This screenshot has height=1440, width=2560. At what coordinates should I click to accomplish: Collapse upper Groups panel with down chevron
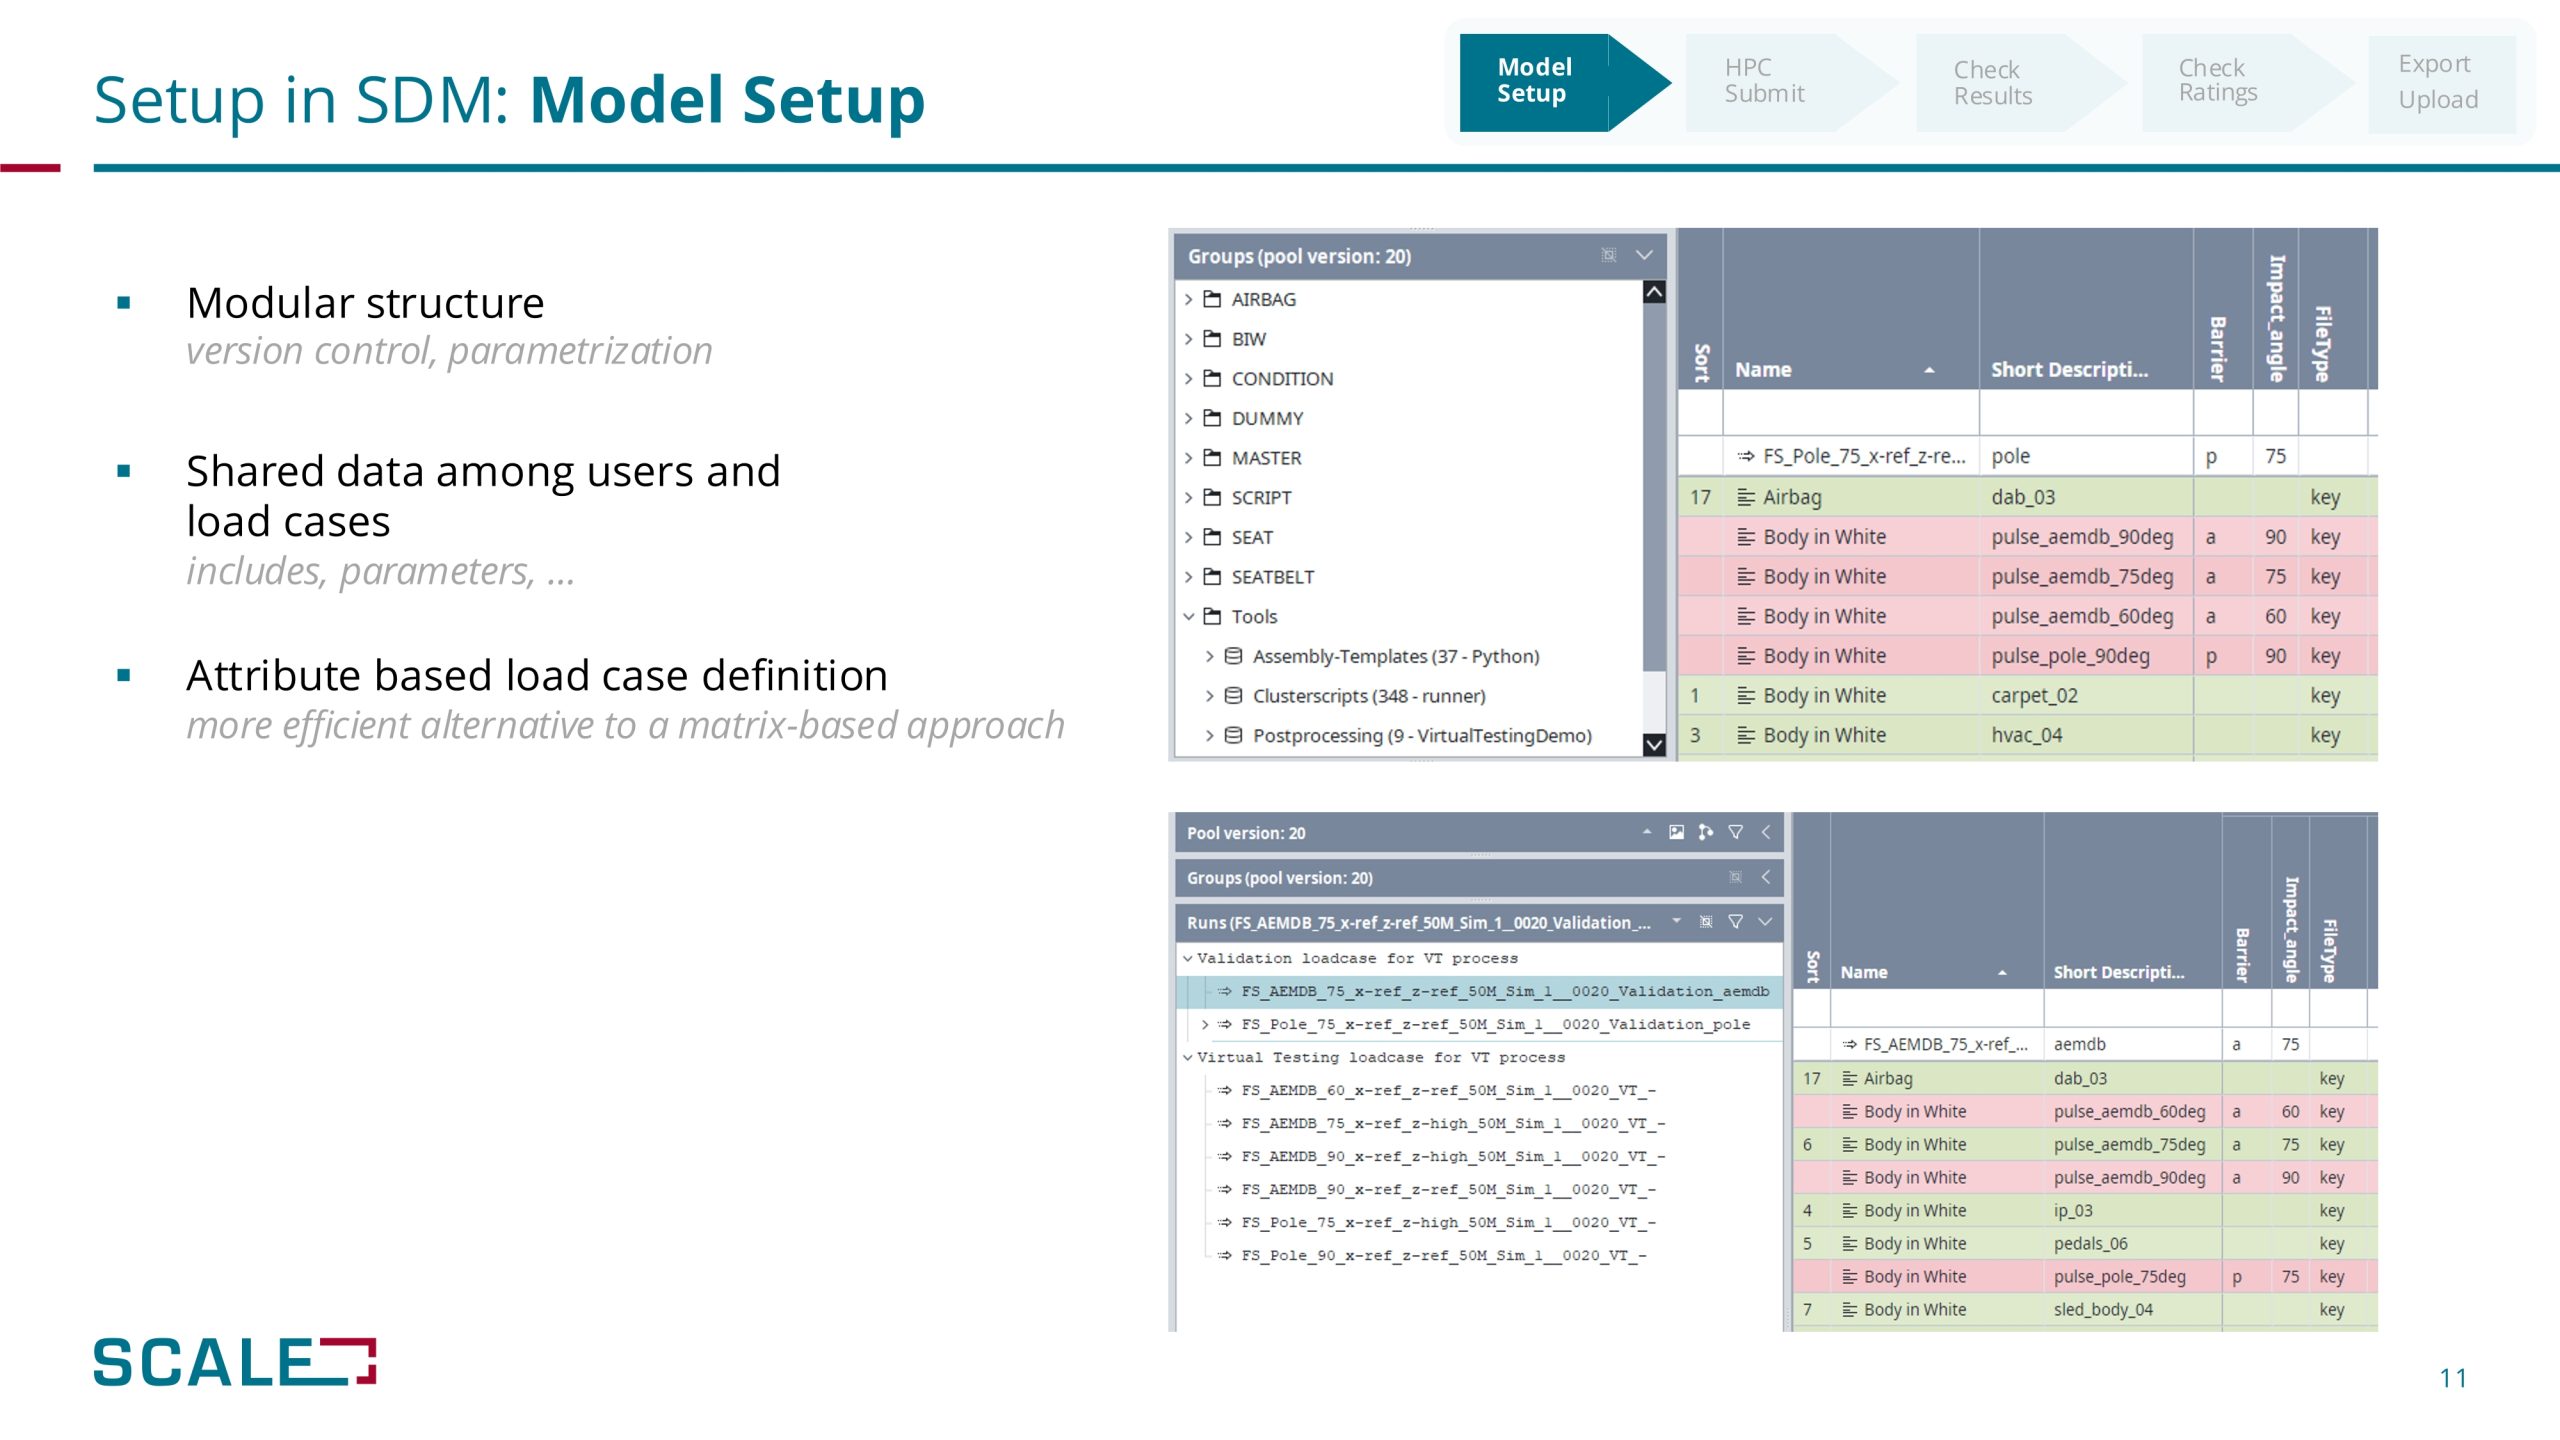[1644, 255]
